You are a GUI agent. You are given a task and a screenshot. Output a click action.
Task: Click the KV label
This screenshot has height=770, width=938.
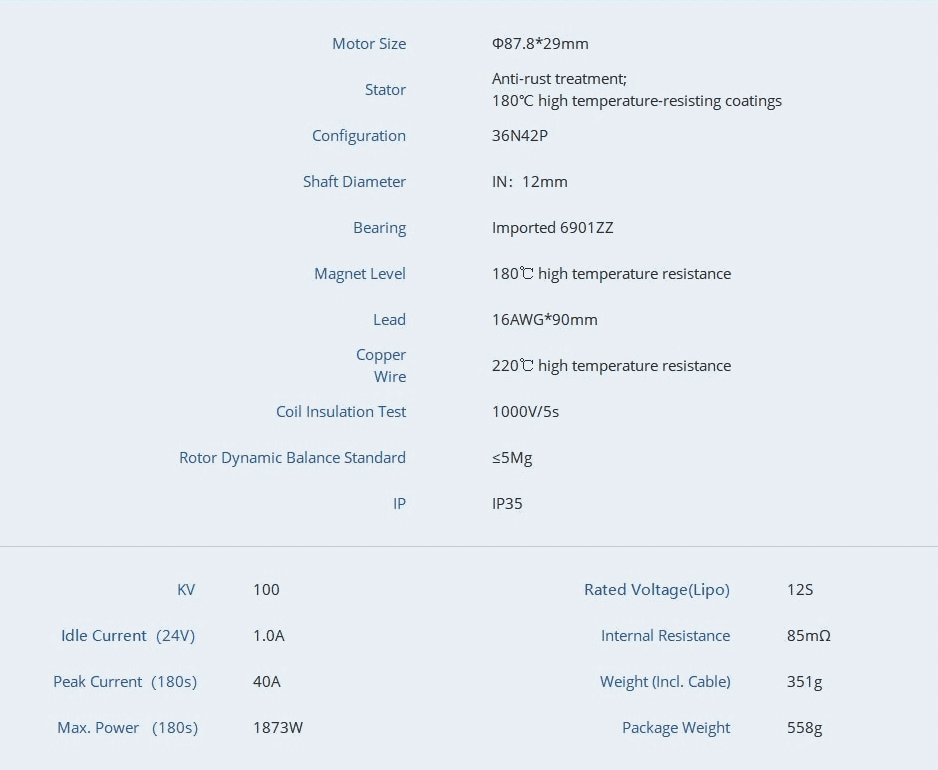pos(186,590)
